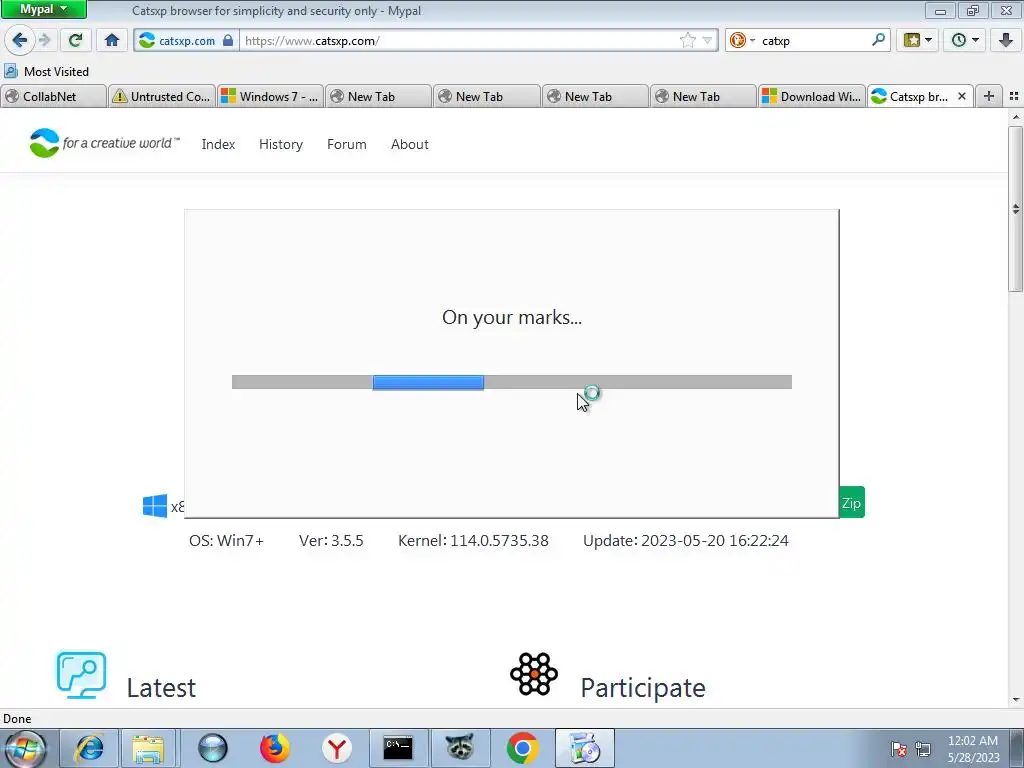The image size is (1024, 768).
Task: Click the Windows logo download icon
Action: click(x=155, y=506)
